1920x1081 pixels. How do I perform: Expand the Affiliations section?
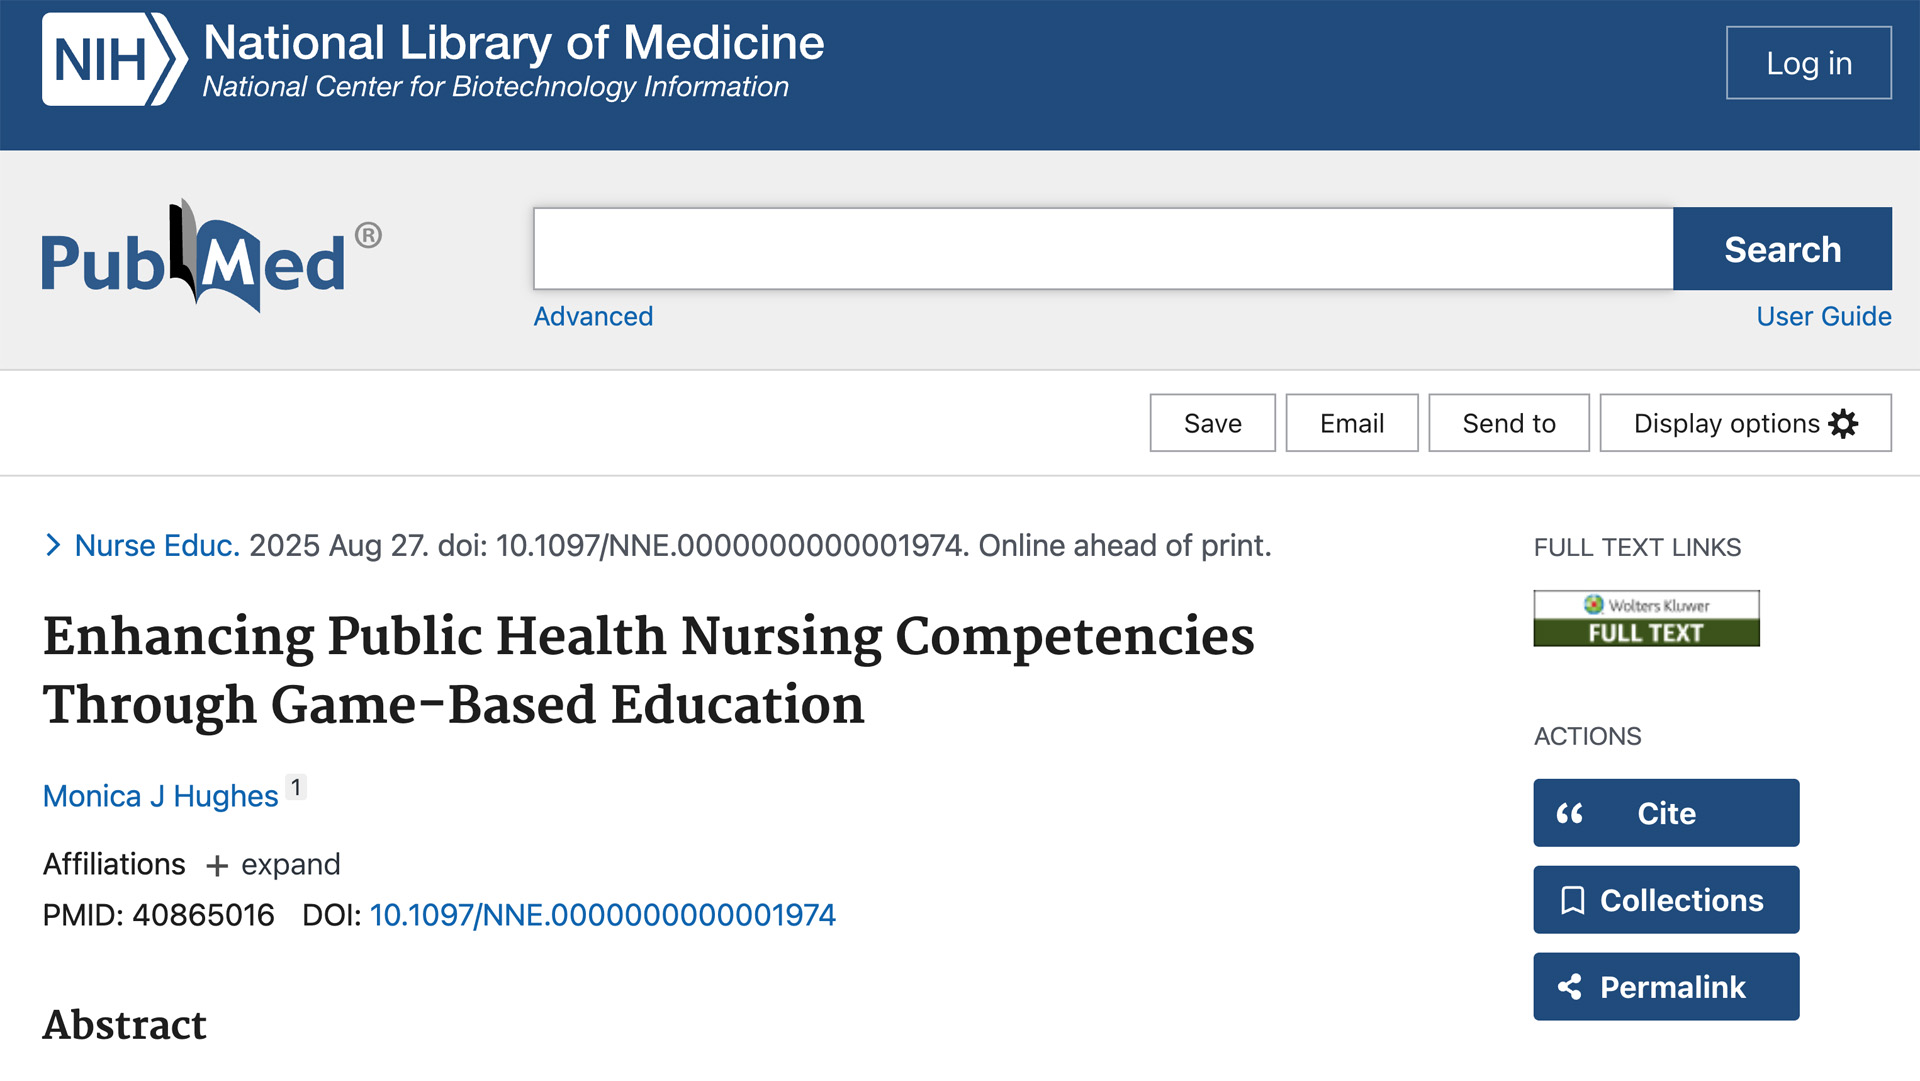pos(273,865)
